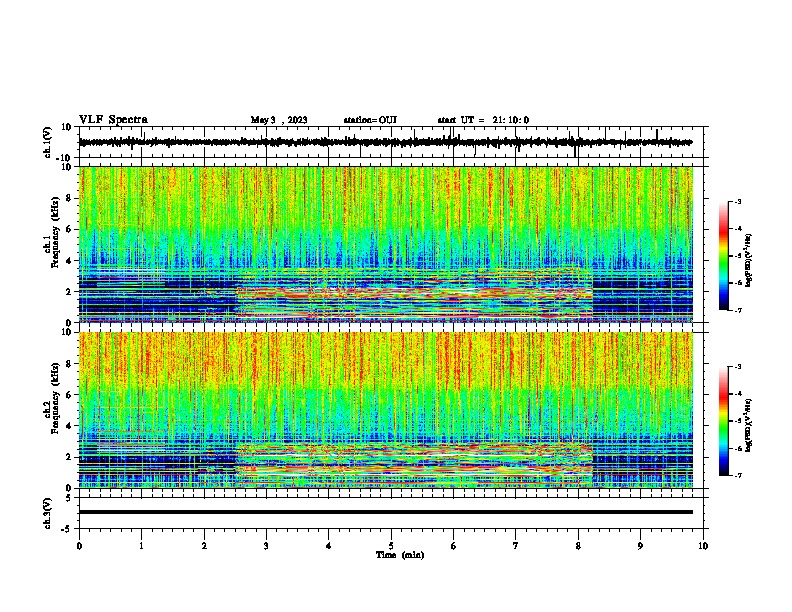Image resolution: width=792 pixels, height=612 pixels.
Task: Select the "May 3, 2023" date text
Action: pyautogui.click(x=279, y=120)
